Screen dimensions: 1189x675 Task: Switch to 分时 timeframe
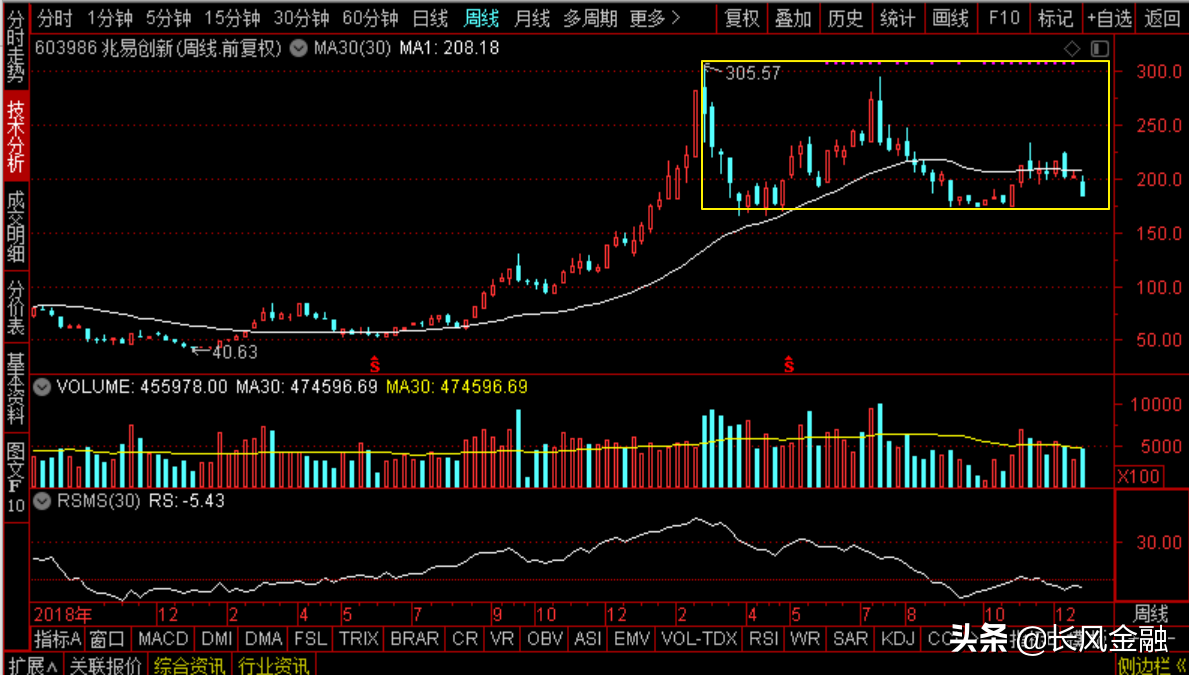(55, 17)
